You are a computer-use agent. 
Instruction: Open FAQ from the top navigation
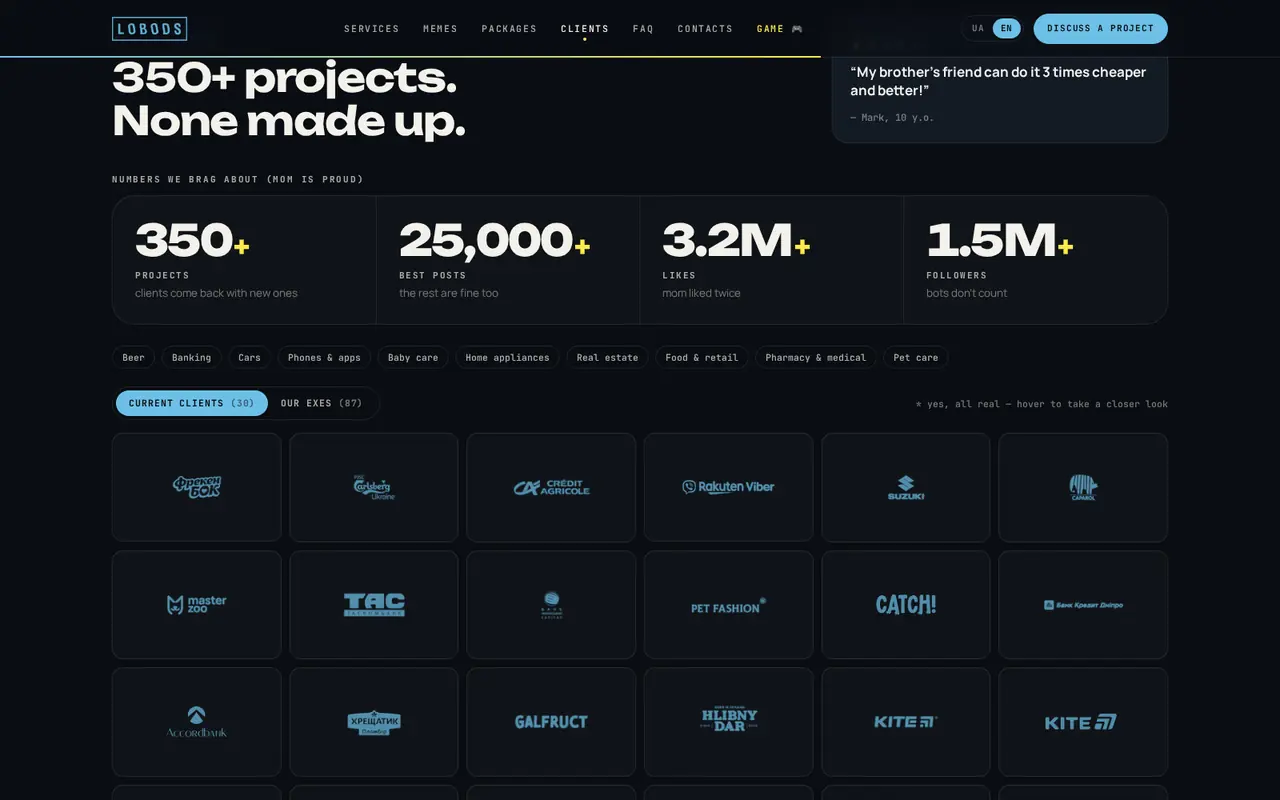pos(643,29)
